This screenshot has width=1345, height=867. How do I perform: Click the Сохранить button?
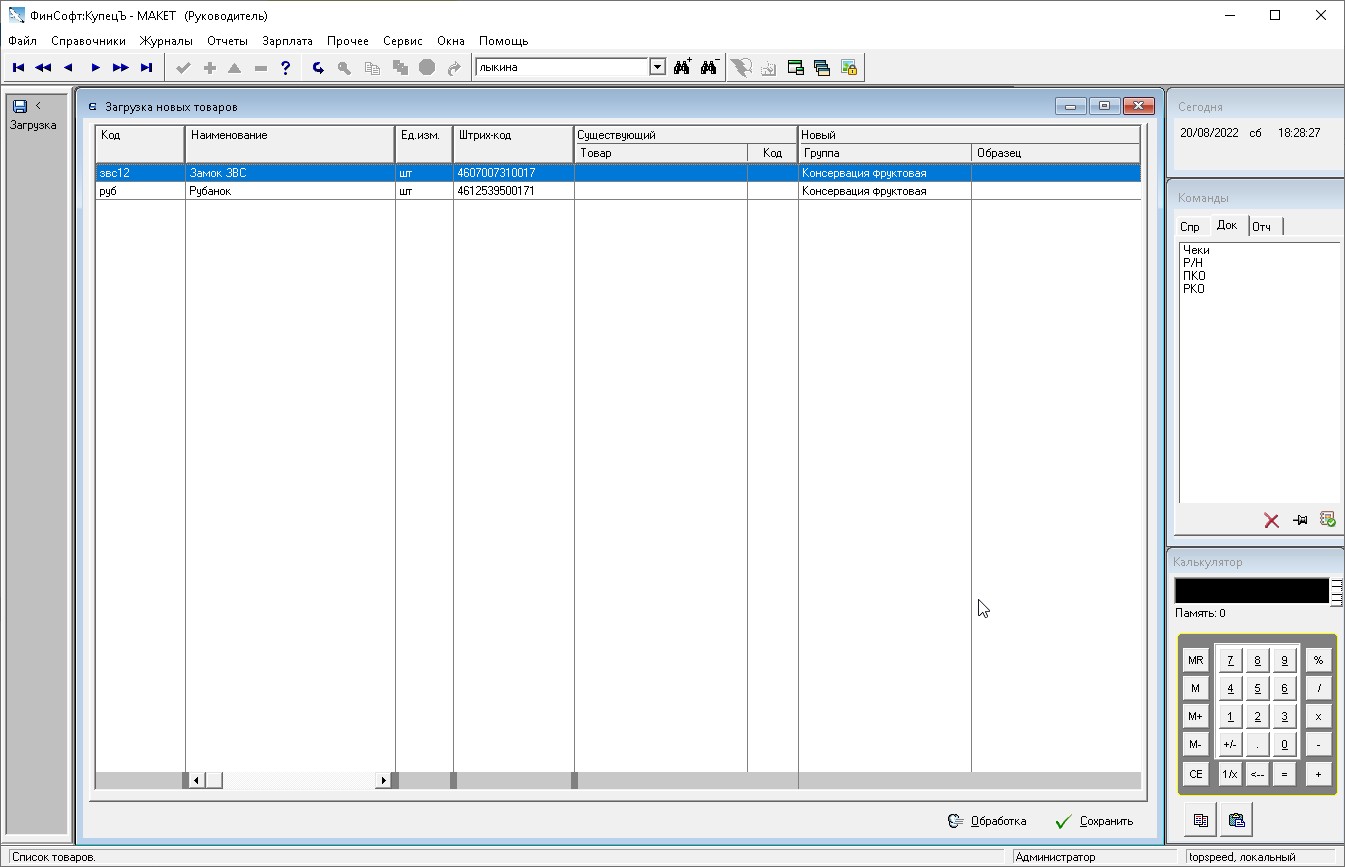1094,821
